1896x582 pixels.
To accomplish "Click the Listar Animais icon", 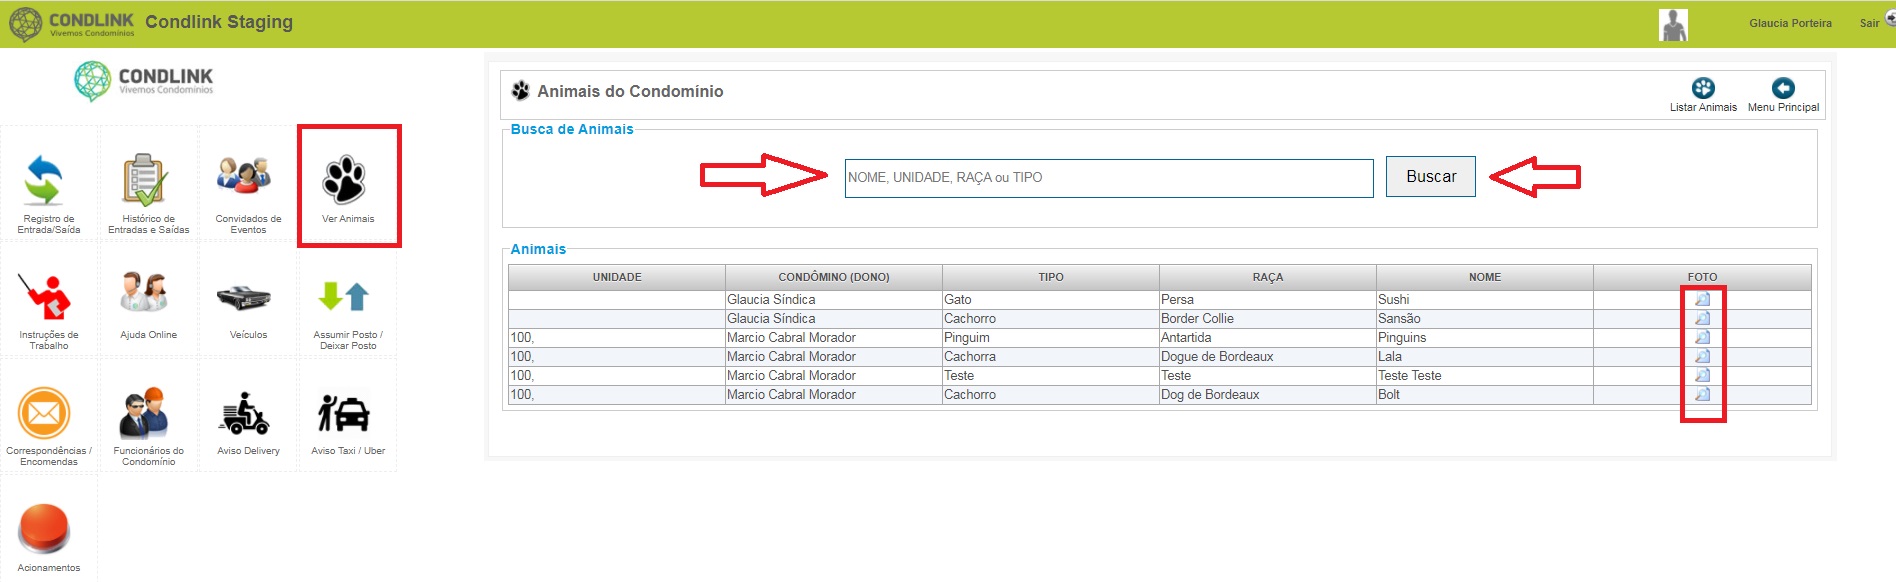I will (1703, 88).
